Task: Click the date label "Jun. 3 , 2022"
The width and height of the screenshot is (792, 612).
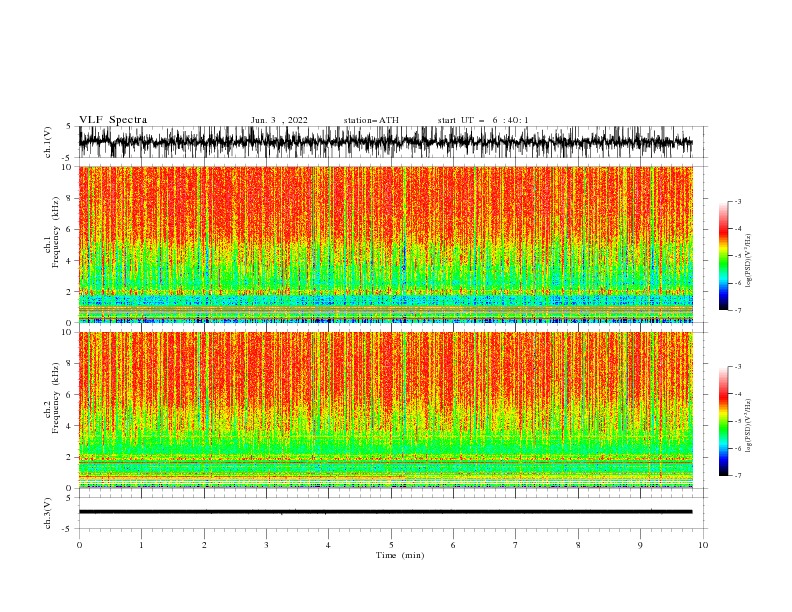Action: (279, 120)
